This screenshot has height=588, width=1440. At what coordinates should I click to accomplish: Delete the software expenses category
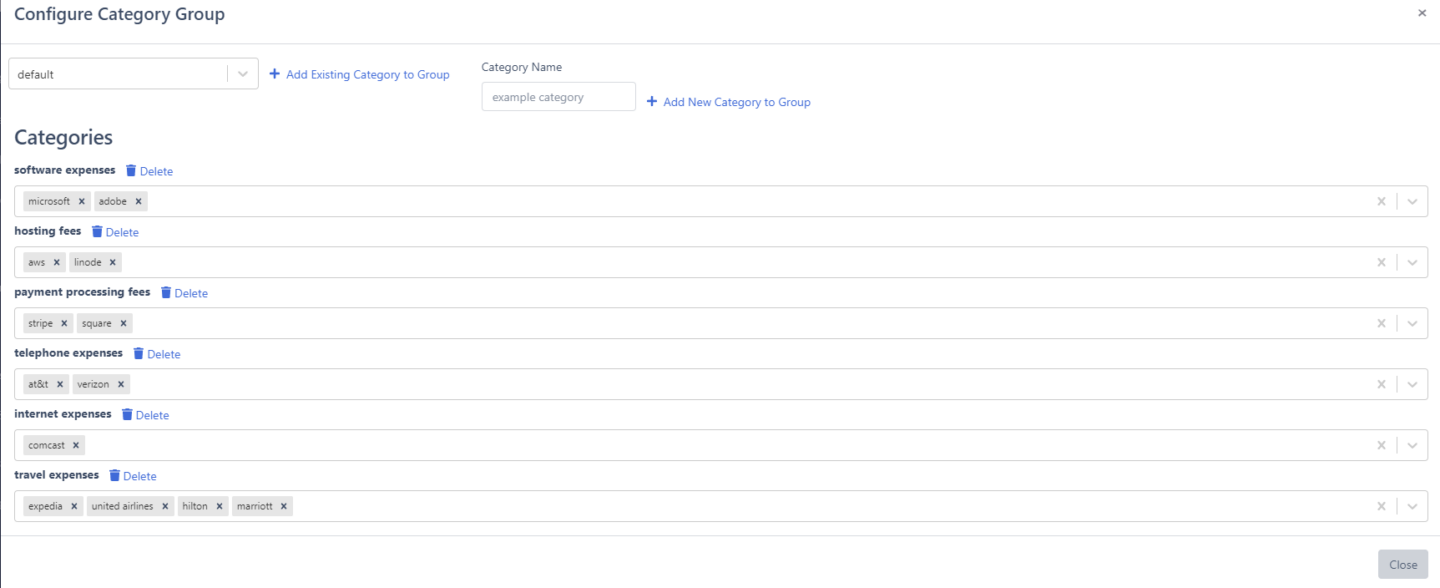coord(149,171)
